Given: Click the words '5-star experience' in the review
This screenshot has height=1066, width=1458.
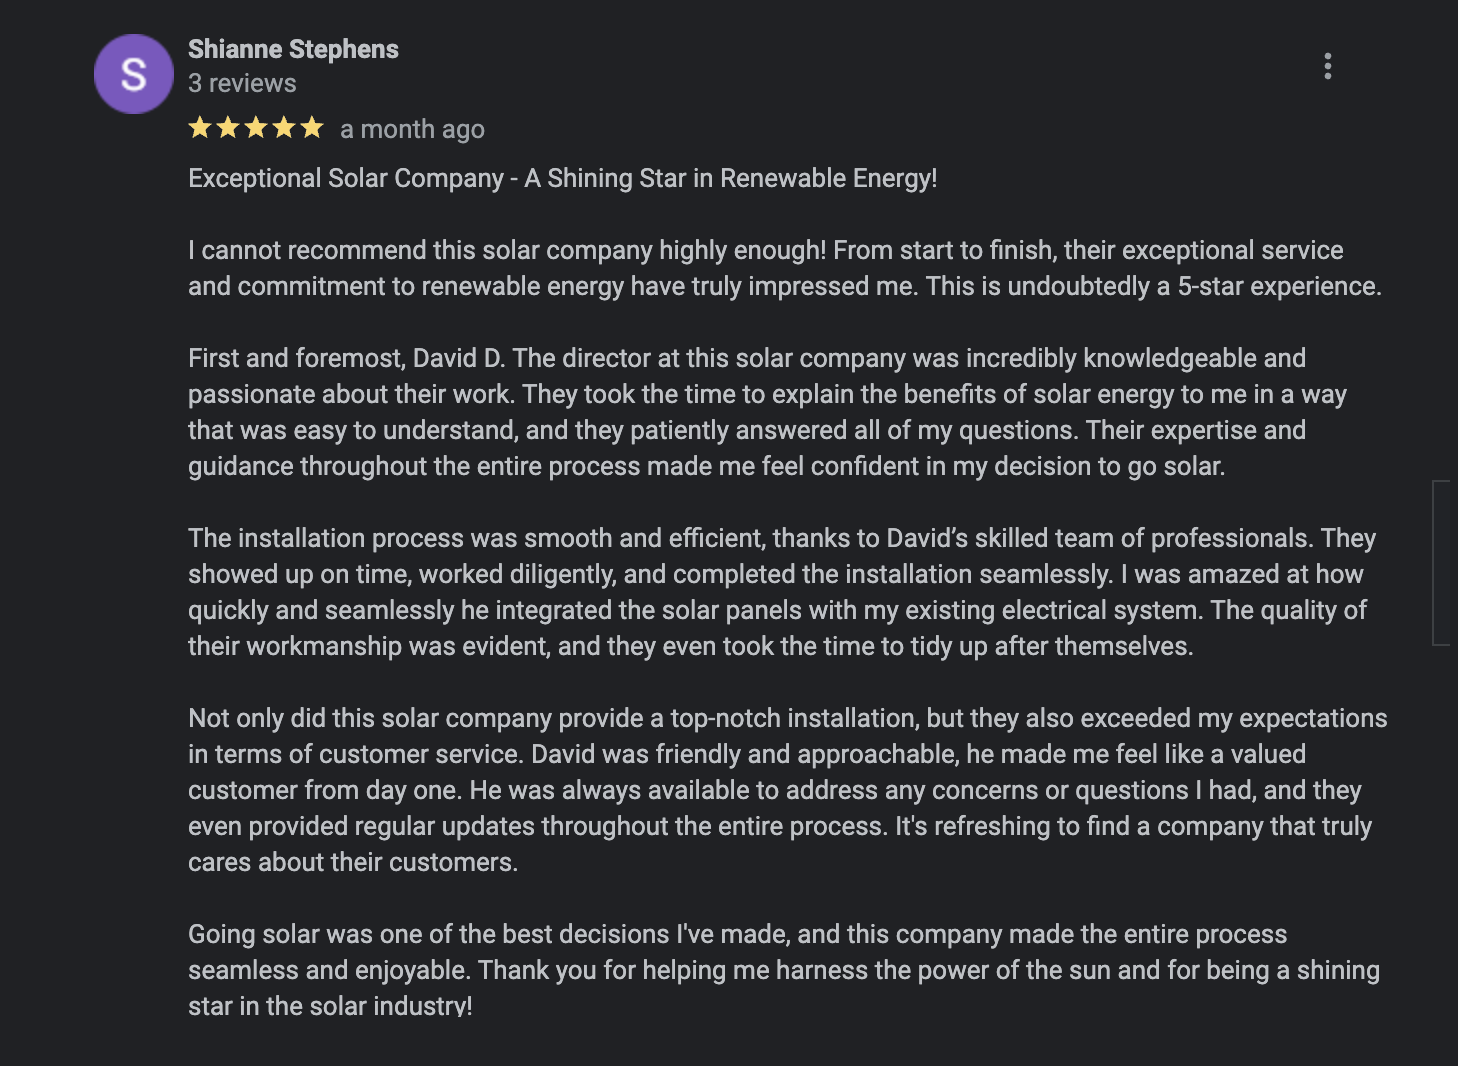Looking at the screenshot, I should tap(1277, 286).
